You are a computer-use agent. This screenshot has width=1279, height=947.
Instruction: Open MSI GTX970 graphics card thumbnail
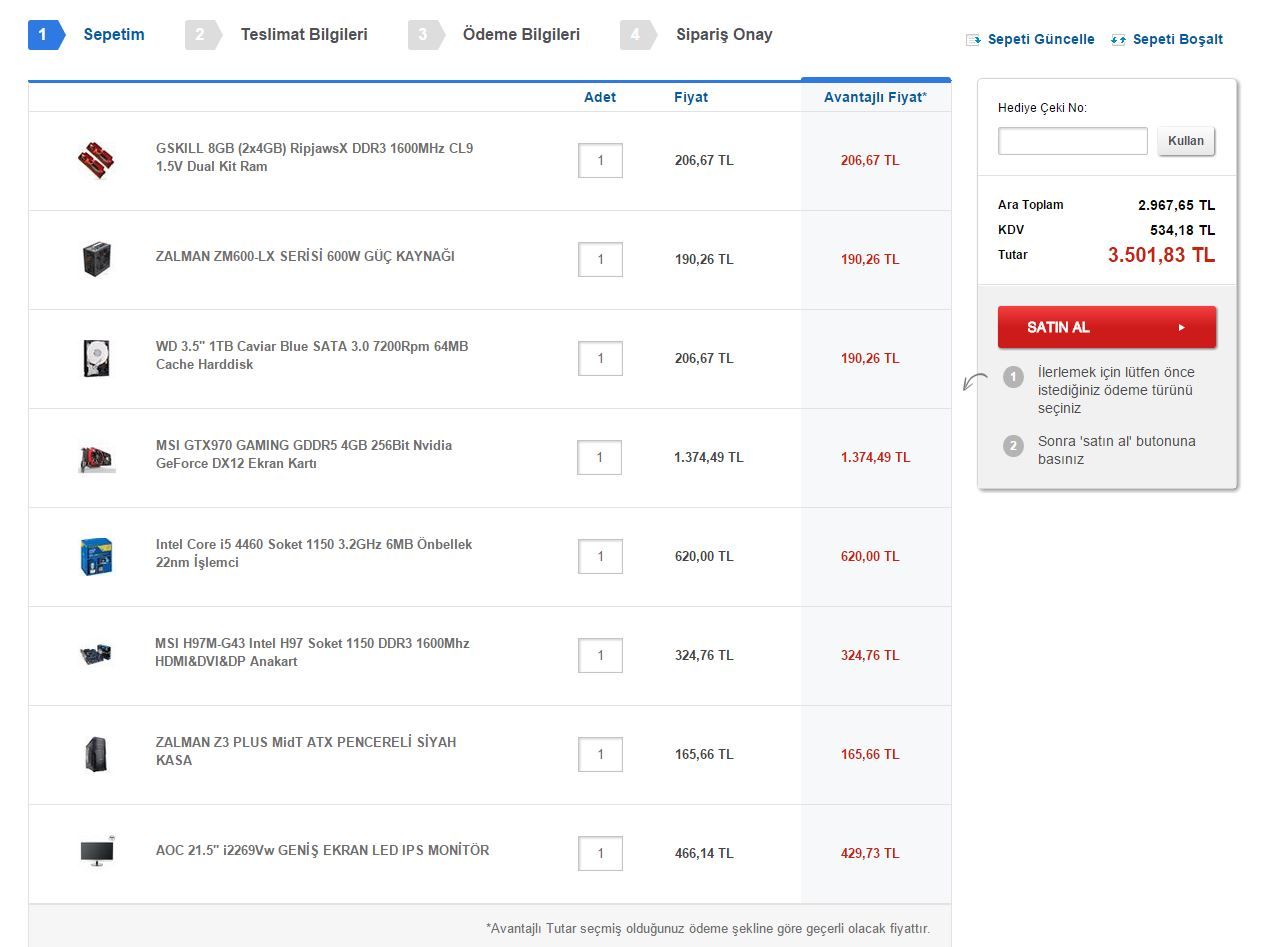pos(96,457)
